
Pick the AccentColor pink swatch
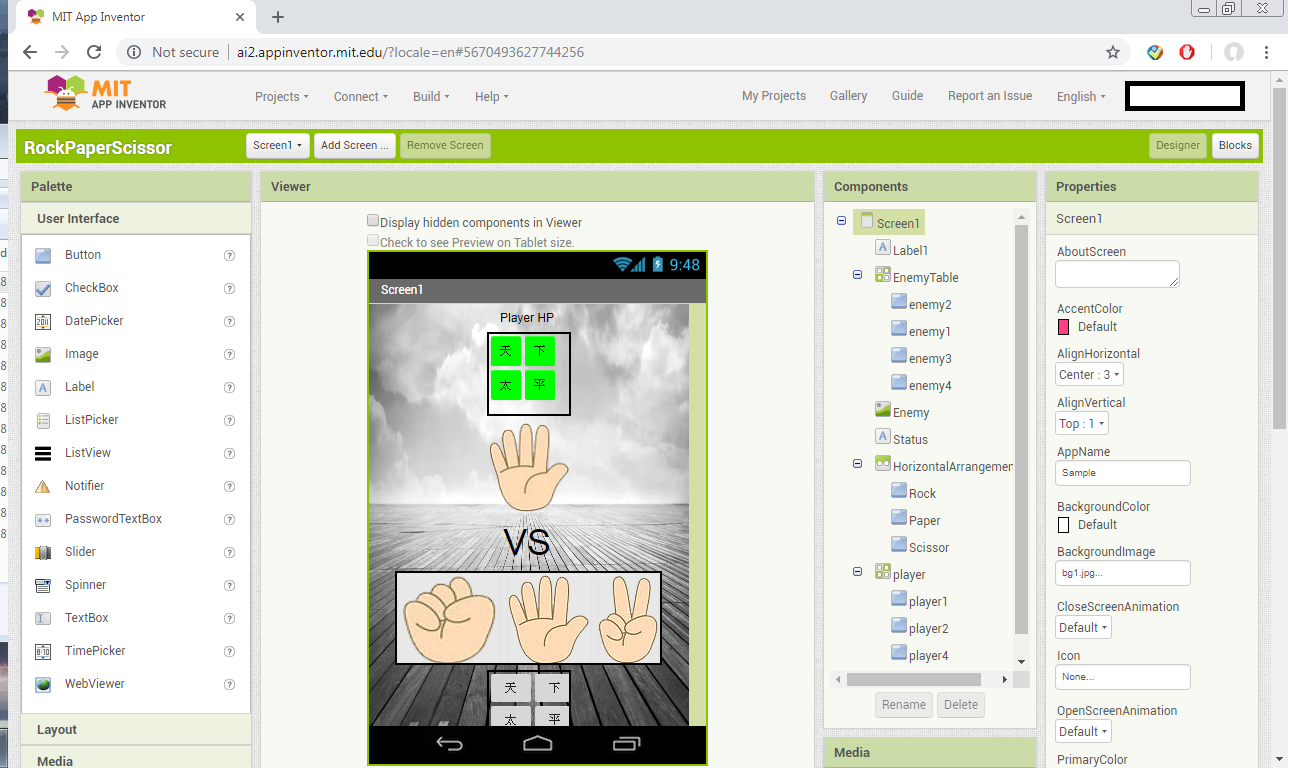(x=1063, y=327)
